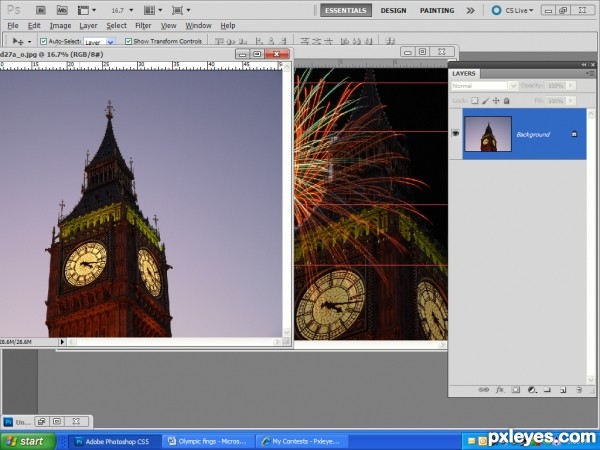Add a layer style with fx icon
600x450 pixels.
500,390
